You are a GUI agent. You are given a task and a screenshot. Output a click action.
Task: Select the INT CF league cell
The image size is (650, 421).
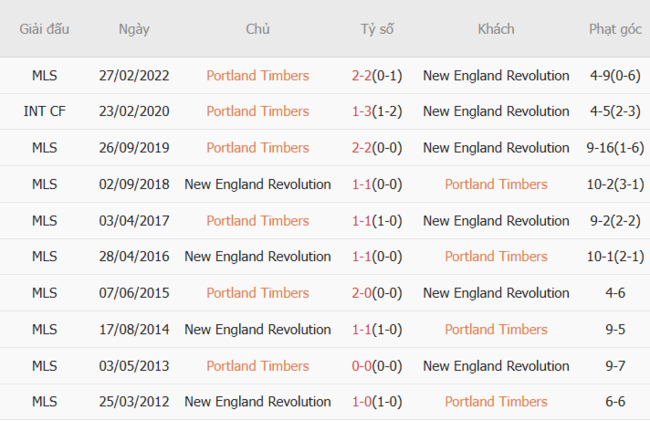click(44, 111)
